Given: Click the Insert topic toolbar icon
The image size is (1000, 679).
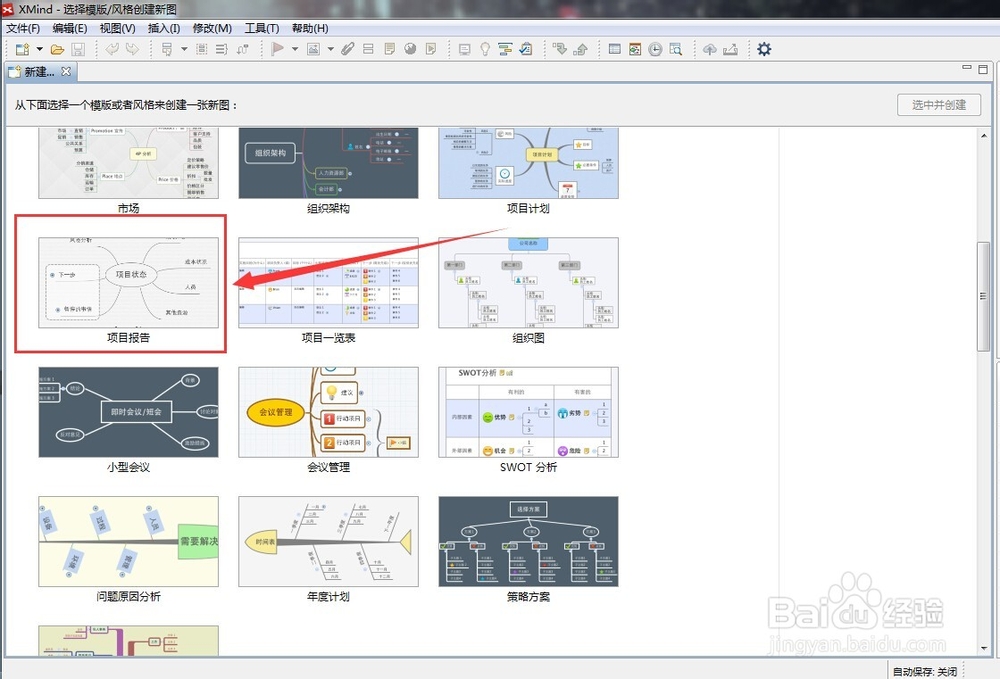Looking at the screenshot, I should click(167, 49).
